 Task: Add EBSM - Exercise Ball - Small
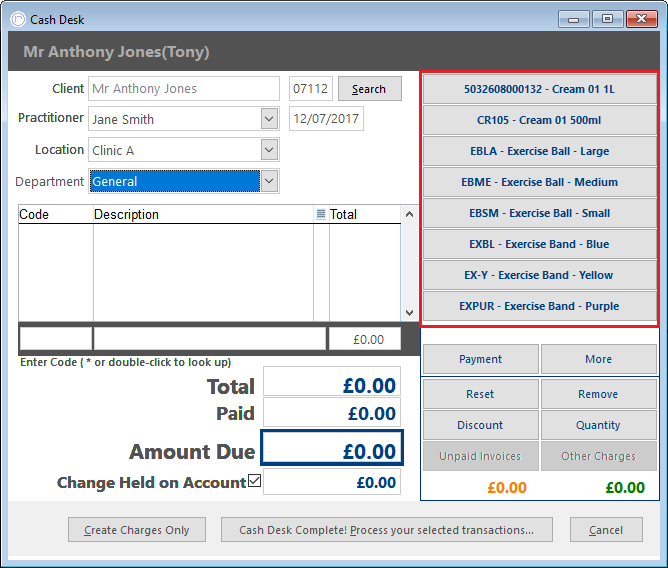coord(539,213)
